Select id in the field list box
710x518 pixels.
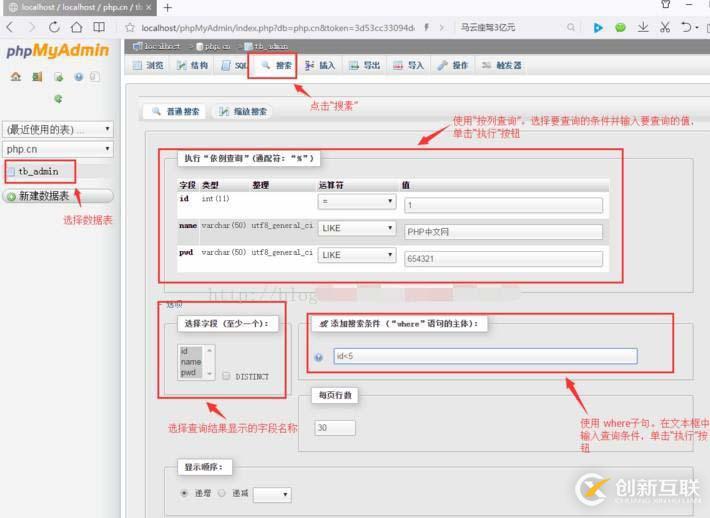[x=191, y=351]
